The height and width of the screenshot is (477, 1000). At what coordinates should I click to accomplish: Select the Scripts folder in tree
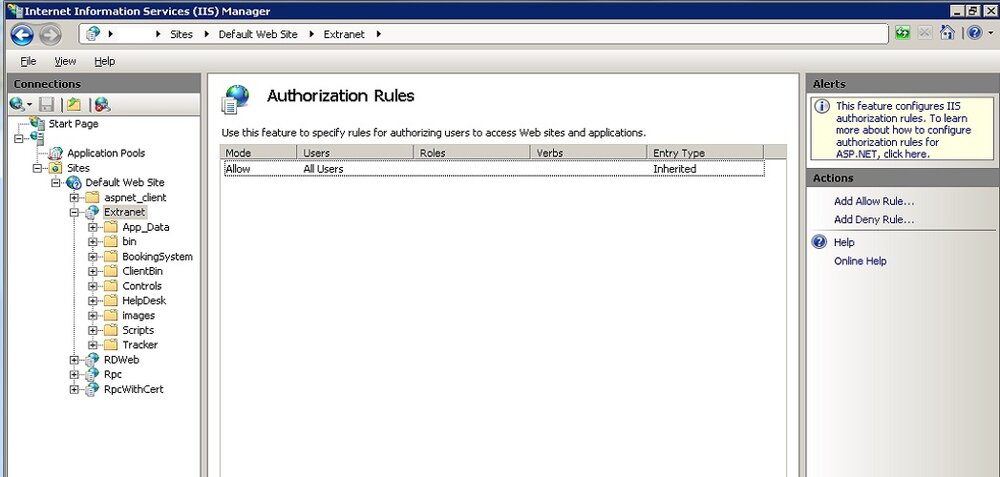point(138,330)
